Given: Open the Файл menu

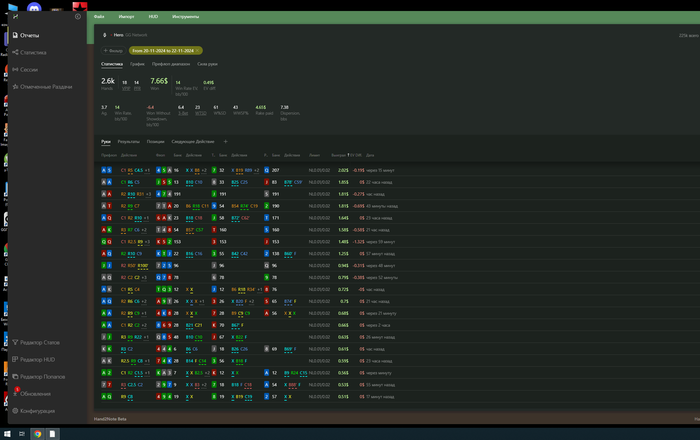Looking at the screenshot, I should [x=99, y=17].
